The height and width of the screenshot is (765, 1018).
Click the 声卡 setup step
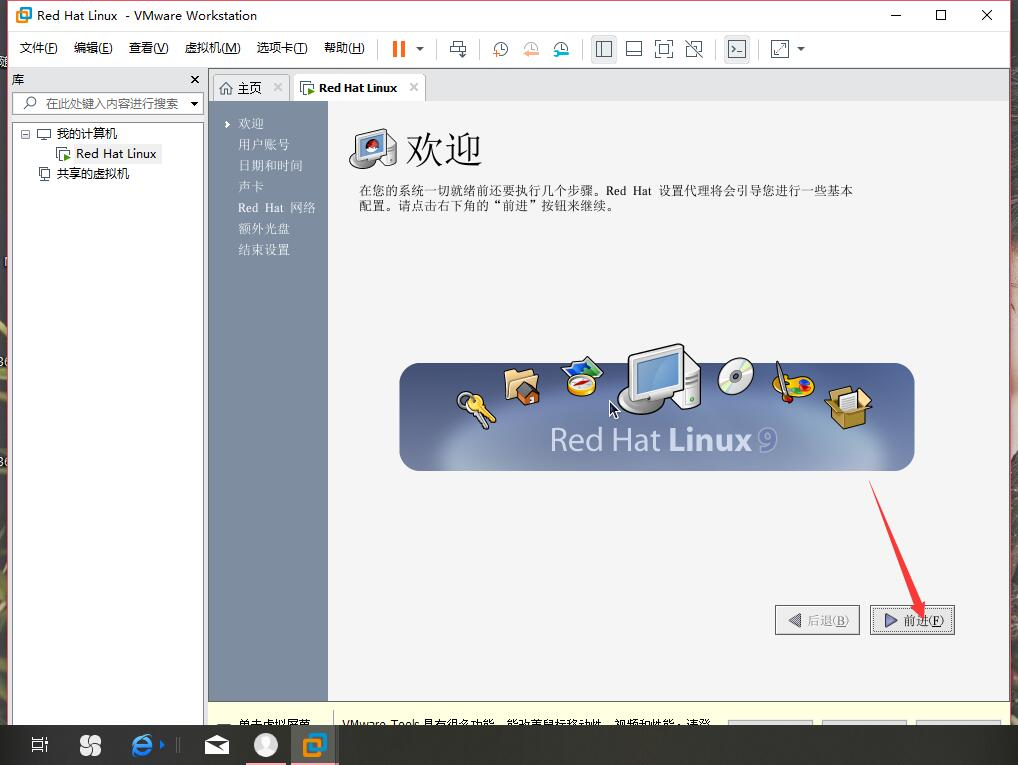(x=251, y=186)
